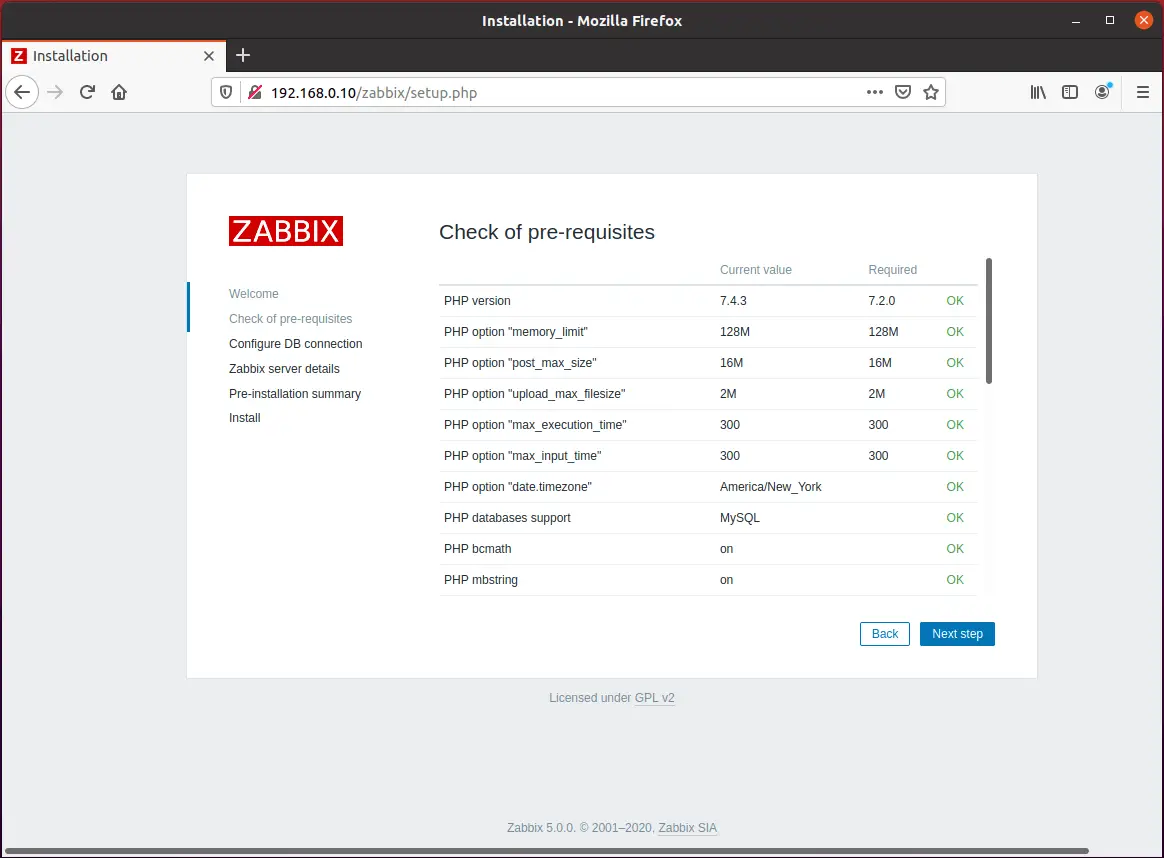This screenshot has width=1164, height=858.
Task: Click 'PHP option "upload_max_filesize"' text
Action: 534,394
